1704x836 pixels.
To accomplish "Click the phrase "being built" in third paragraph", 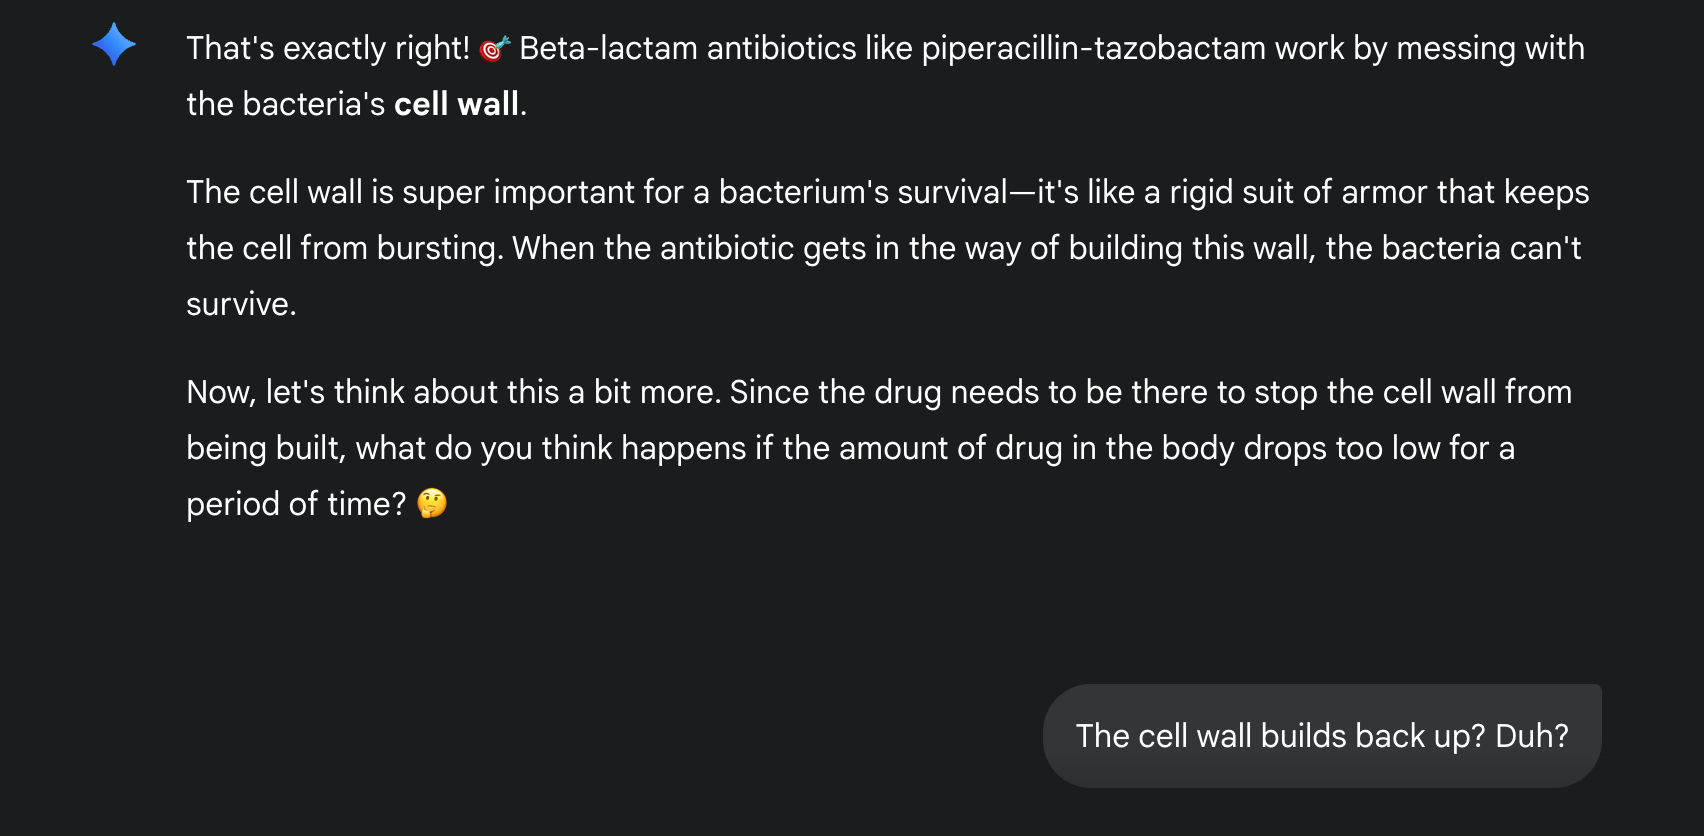I will [265, 448].
